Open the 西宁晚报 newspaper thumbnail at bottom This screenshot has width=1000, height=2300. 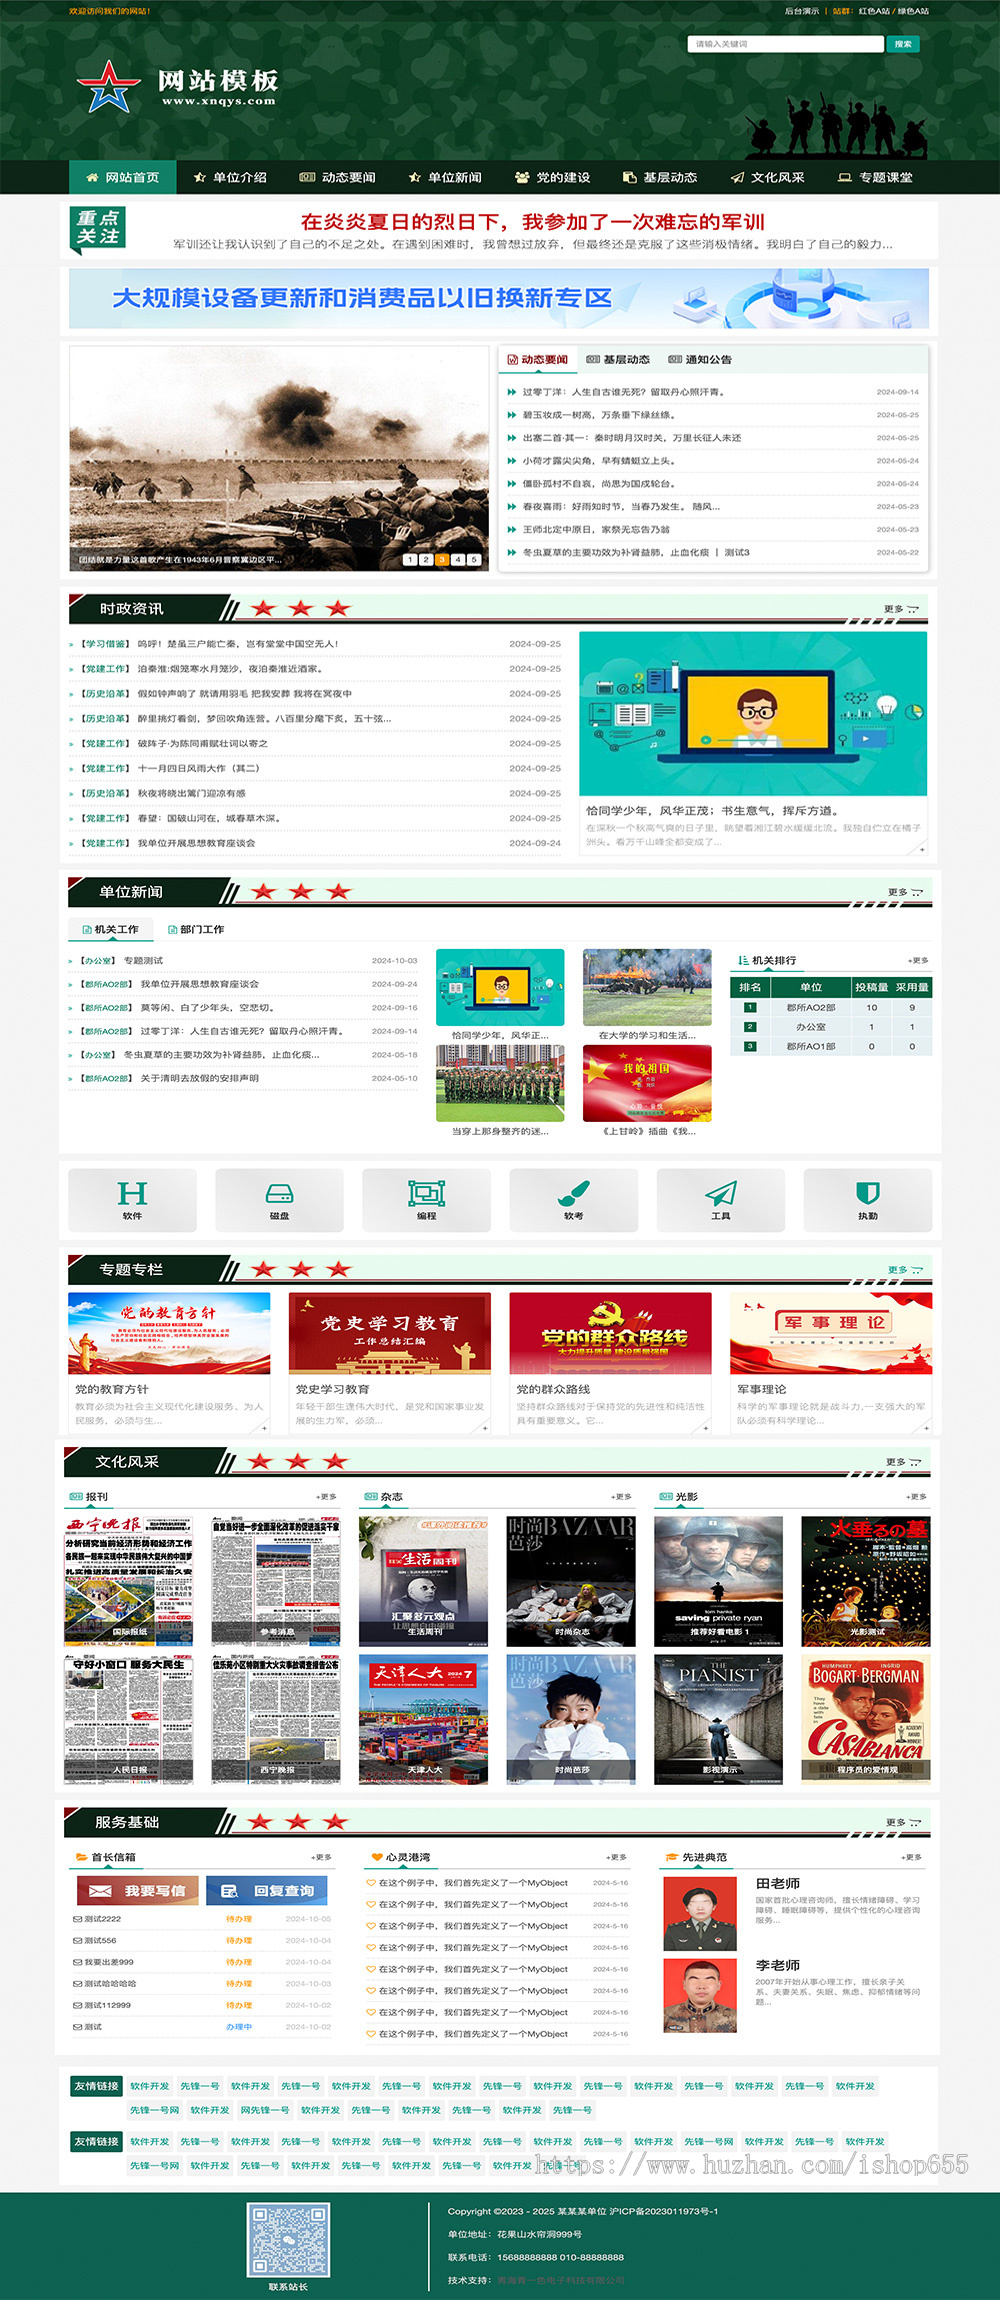click(x=276, y=1719)
